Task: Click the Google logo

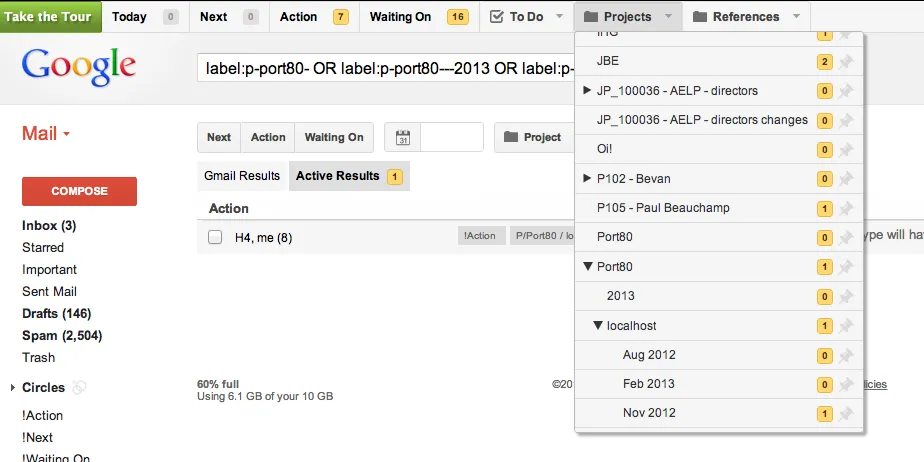Action: coord(79,66)
